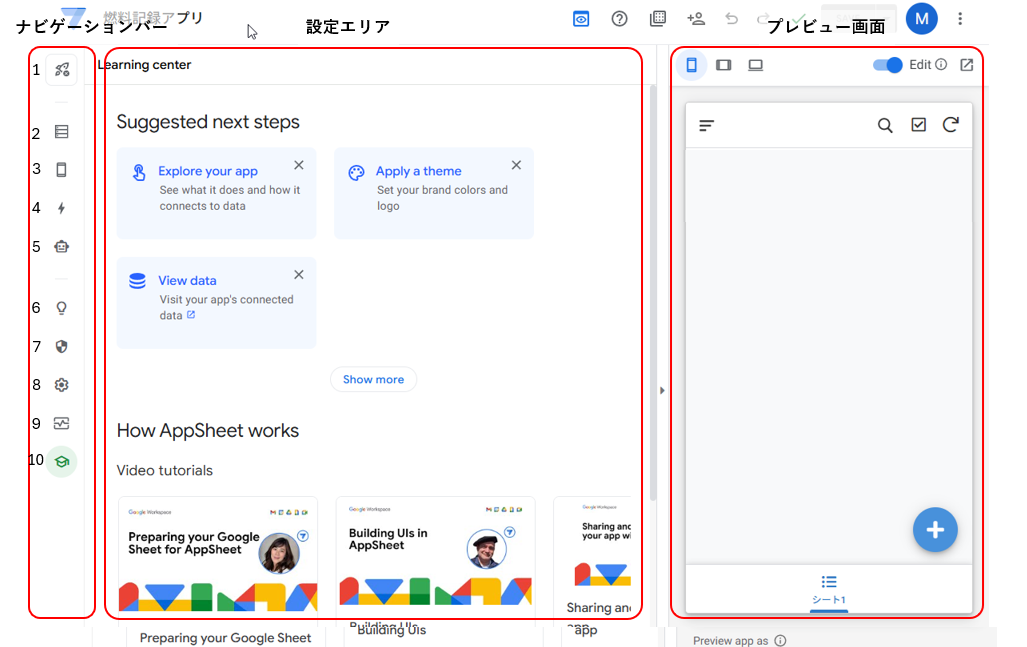Open the Security shield section
The image size is (1027, 647).
(x=61, y=346)
